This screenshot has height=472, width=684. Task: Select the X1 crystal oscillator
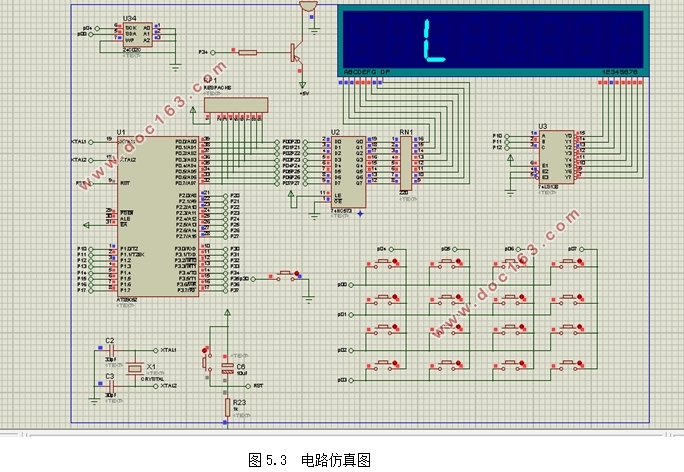coord(135,369)
